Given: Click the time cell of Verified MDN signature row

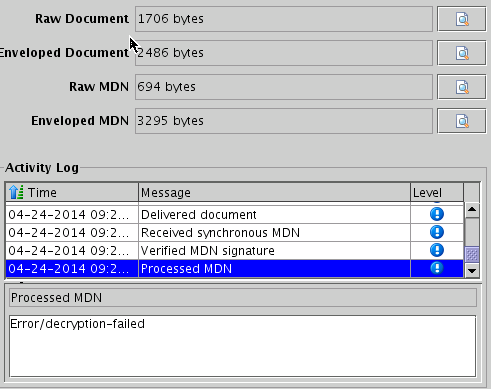Looking at the screenshot, I should 72,251.
